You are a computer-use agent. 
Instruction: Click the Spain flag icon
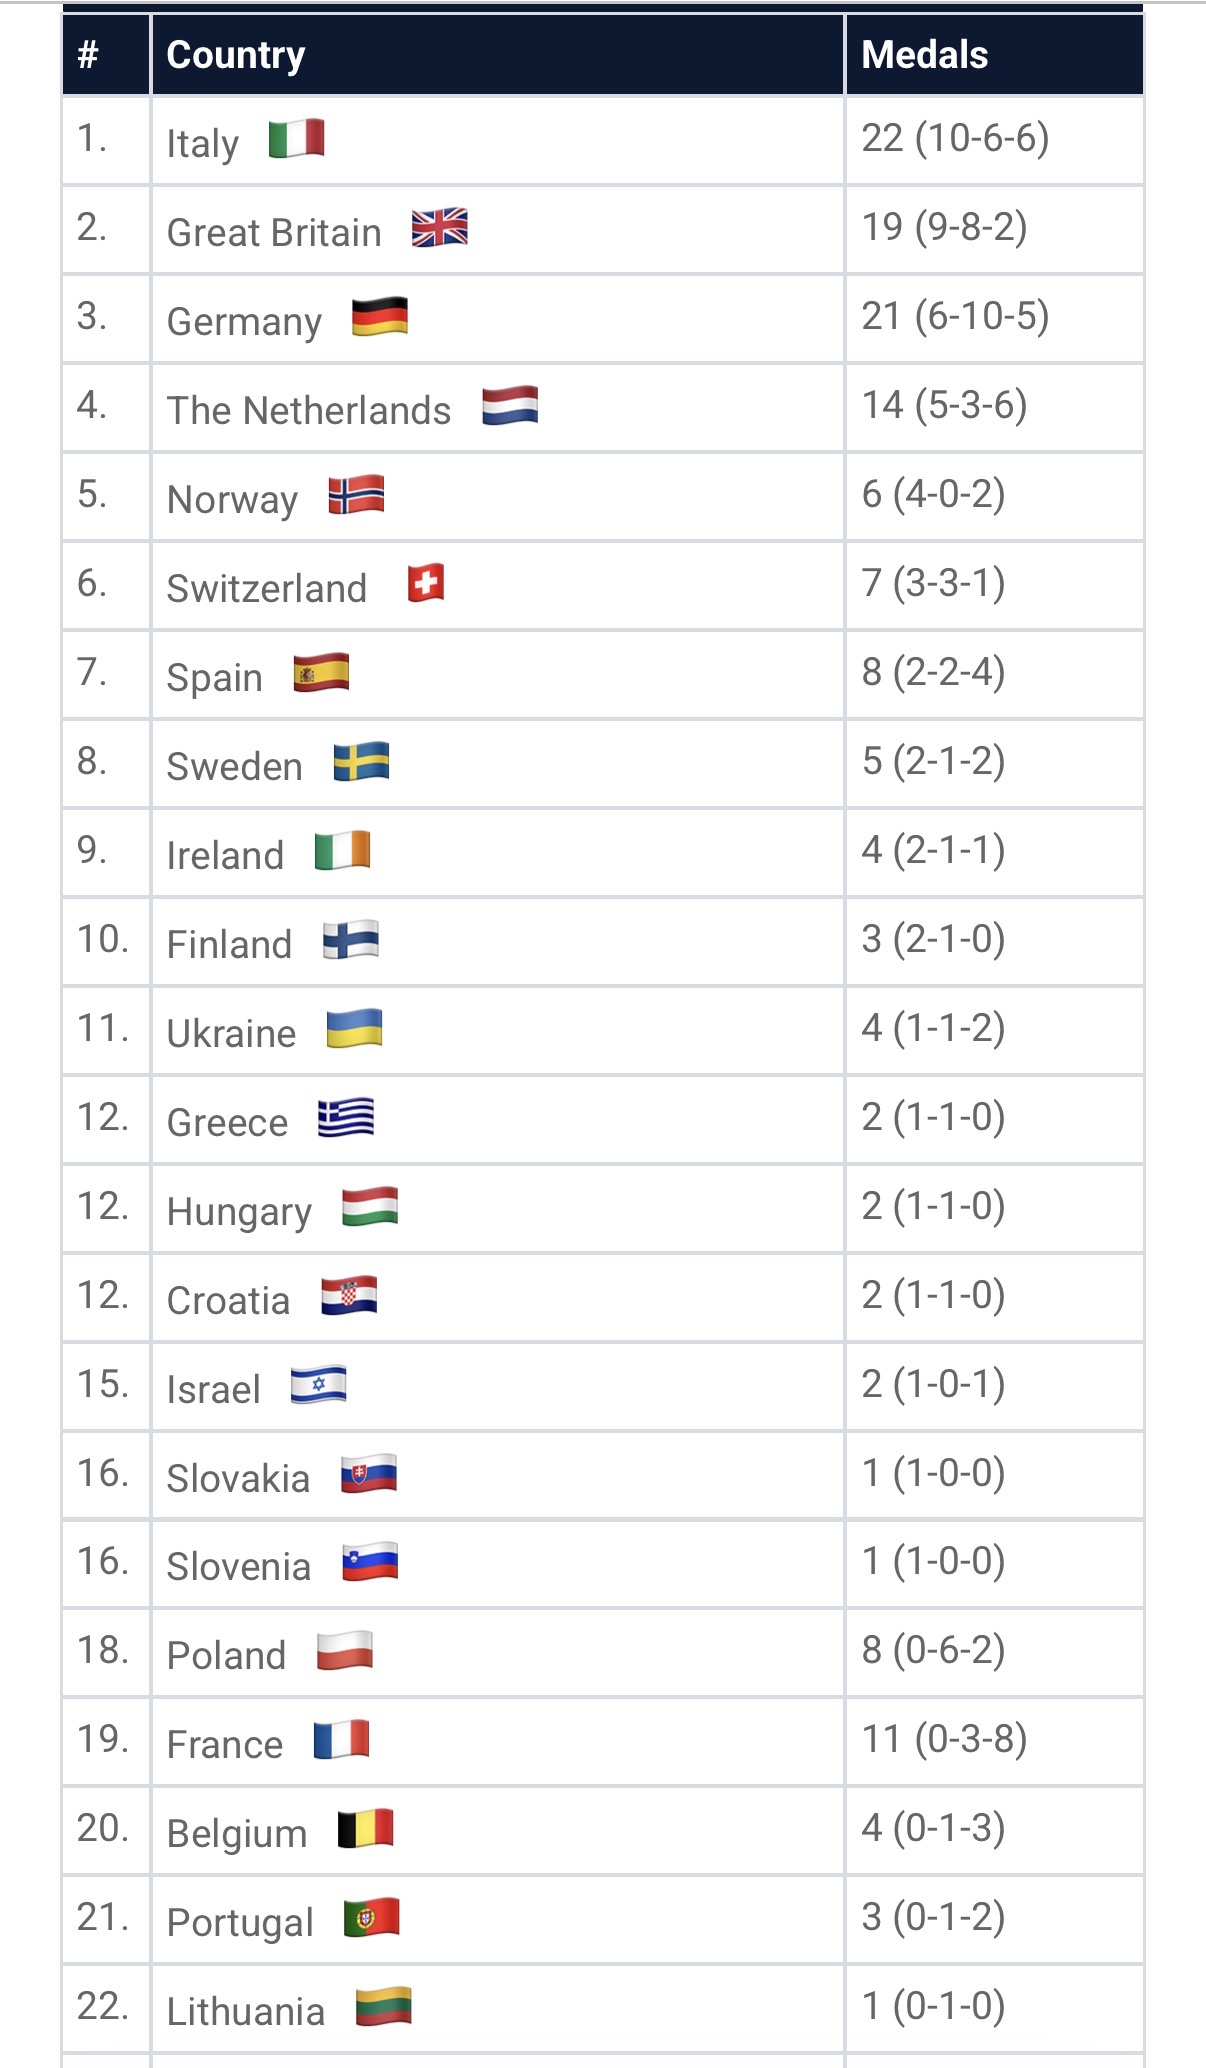point(321,673)
